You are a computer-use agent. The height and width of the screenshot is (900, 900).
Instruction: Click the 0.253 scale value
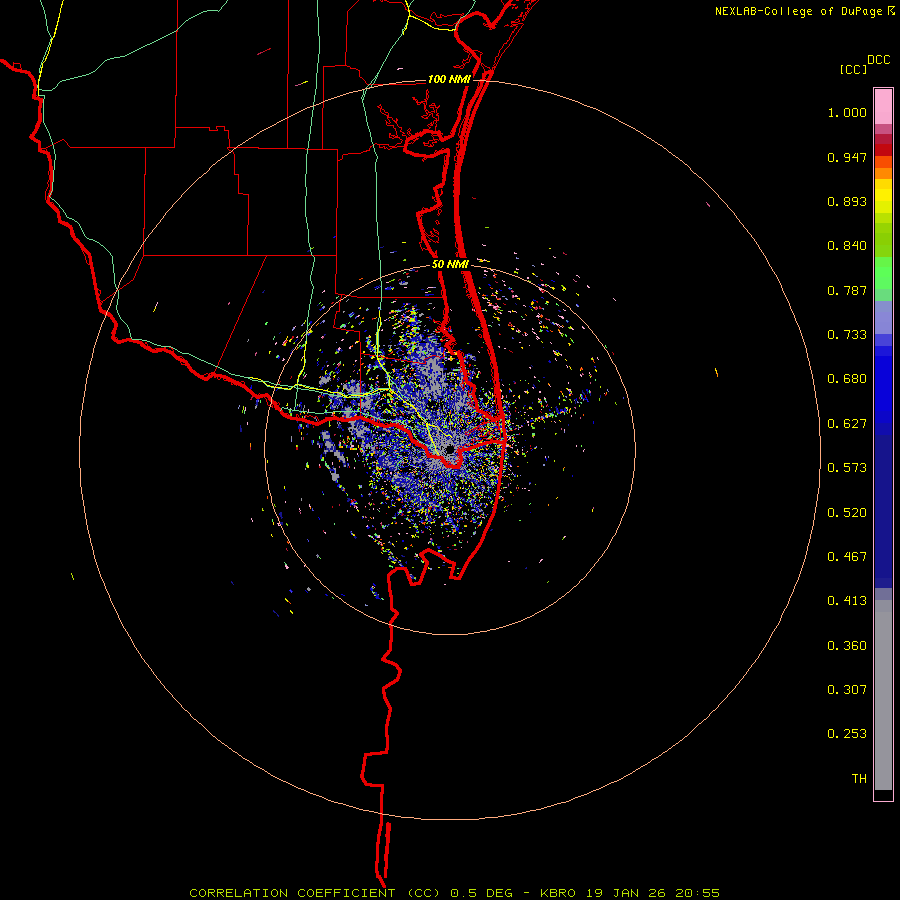pos(847,734)
